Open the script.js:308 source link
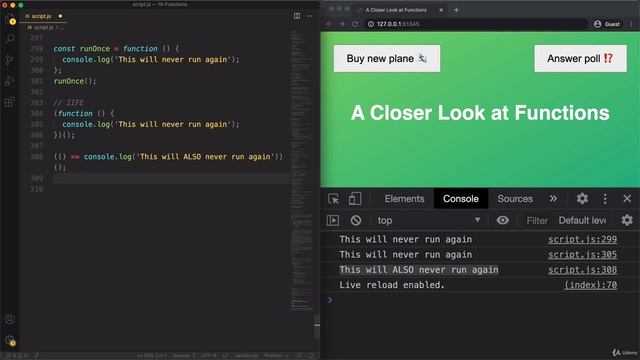 pyautogui.click(x=582, y=270)
